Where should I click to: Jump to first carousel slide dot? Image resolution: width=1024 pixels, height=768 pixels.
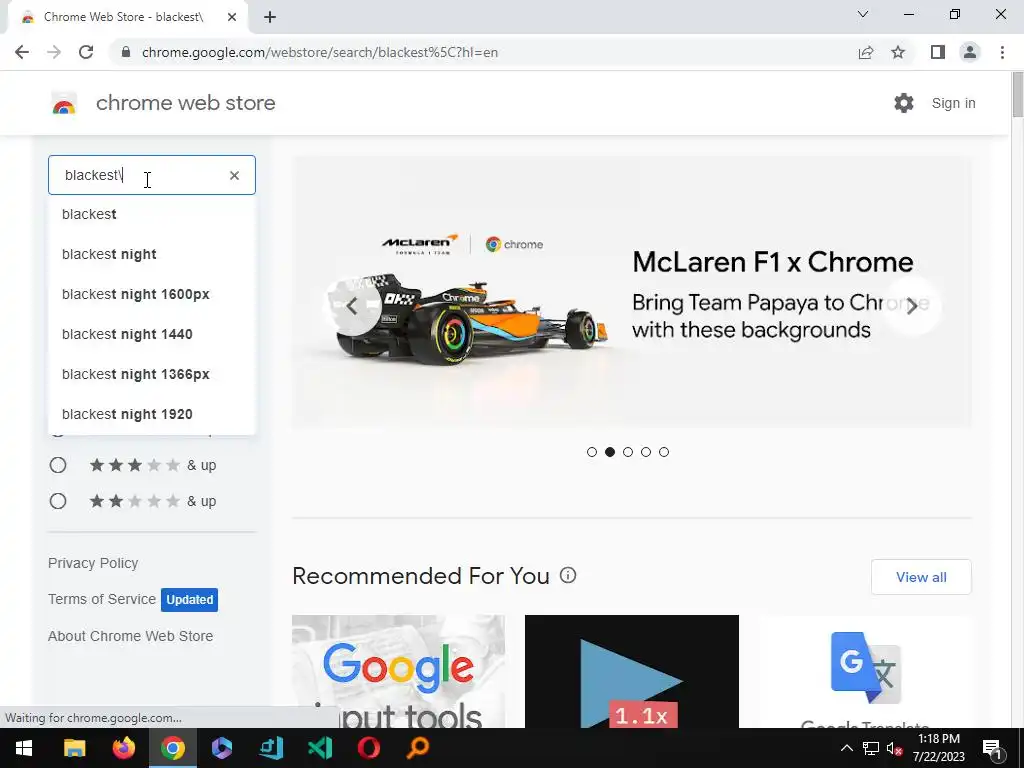(x=592, y=452)
